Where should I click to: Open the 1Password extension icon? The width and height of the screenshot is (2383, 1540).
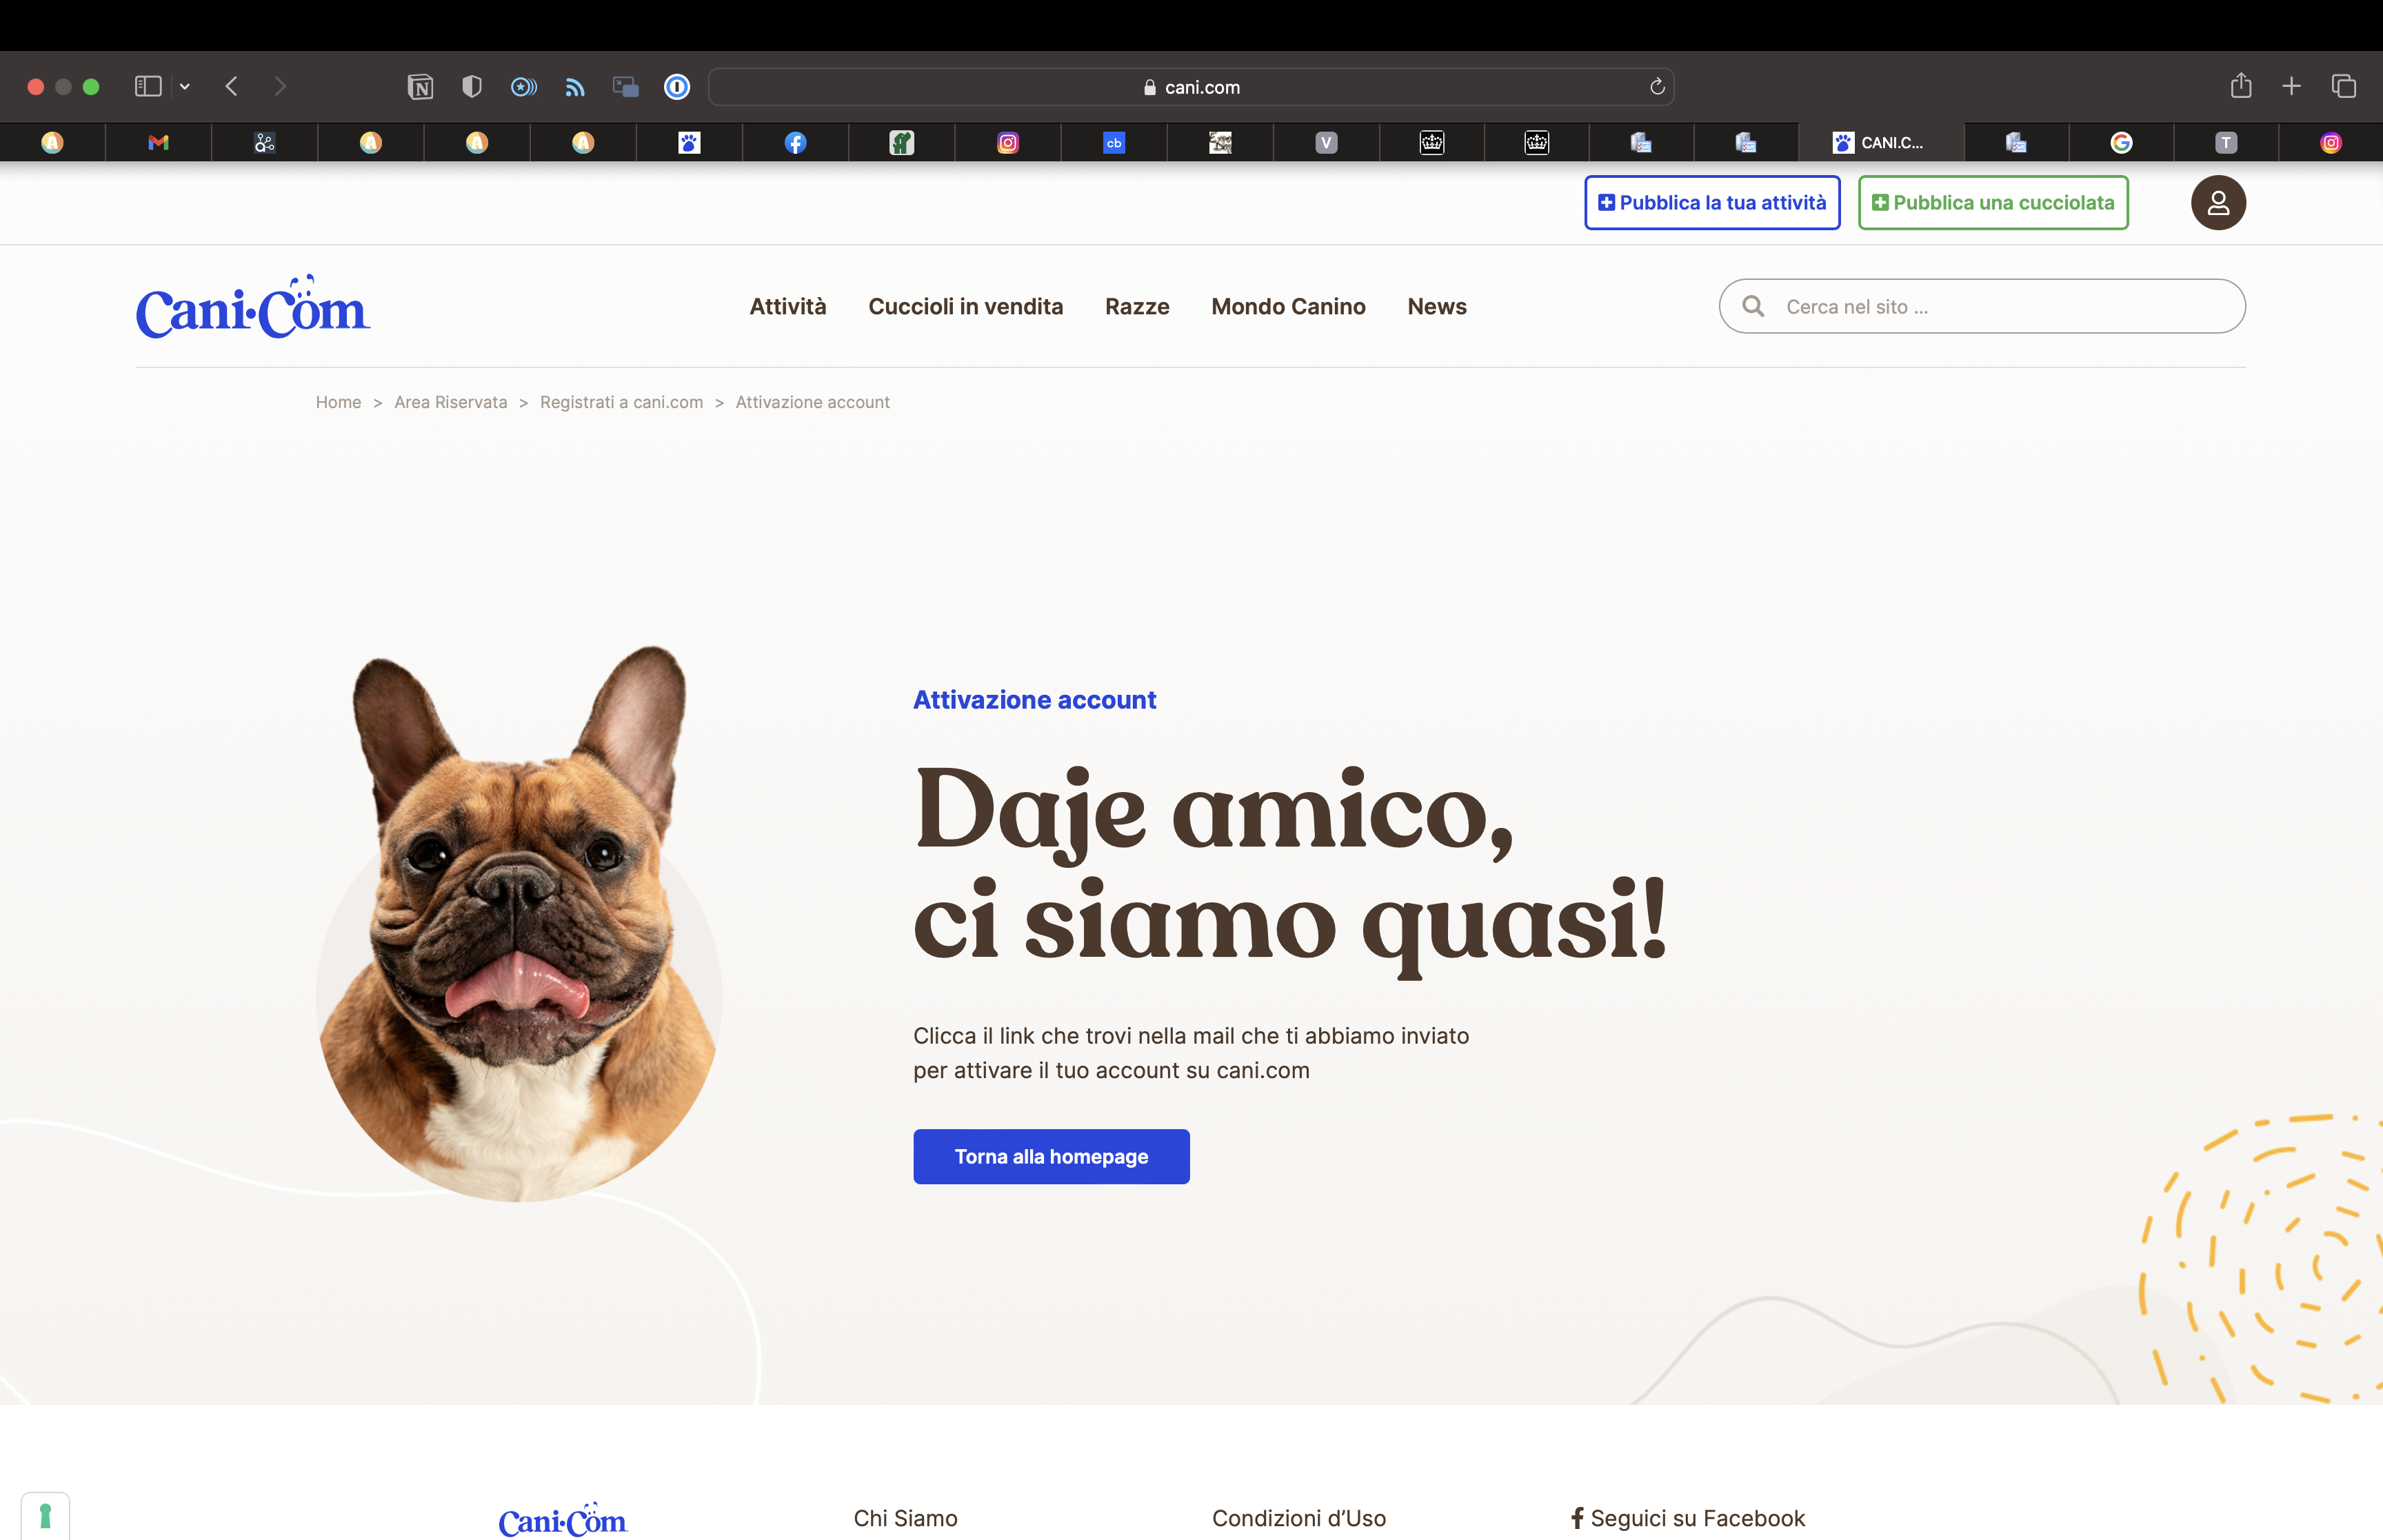coord(677,87)
